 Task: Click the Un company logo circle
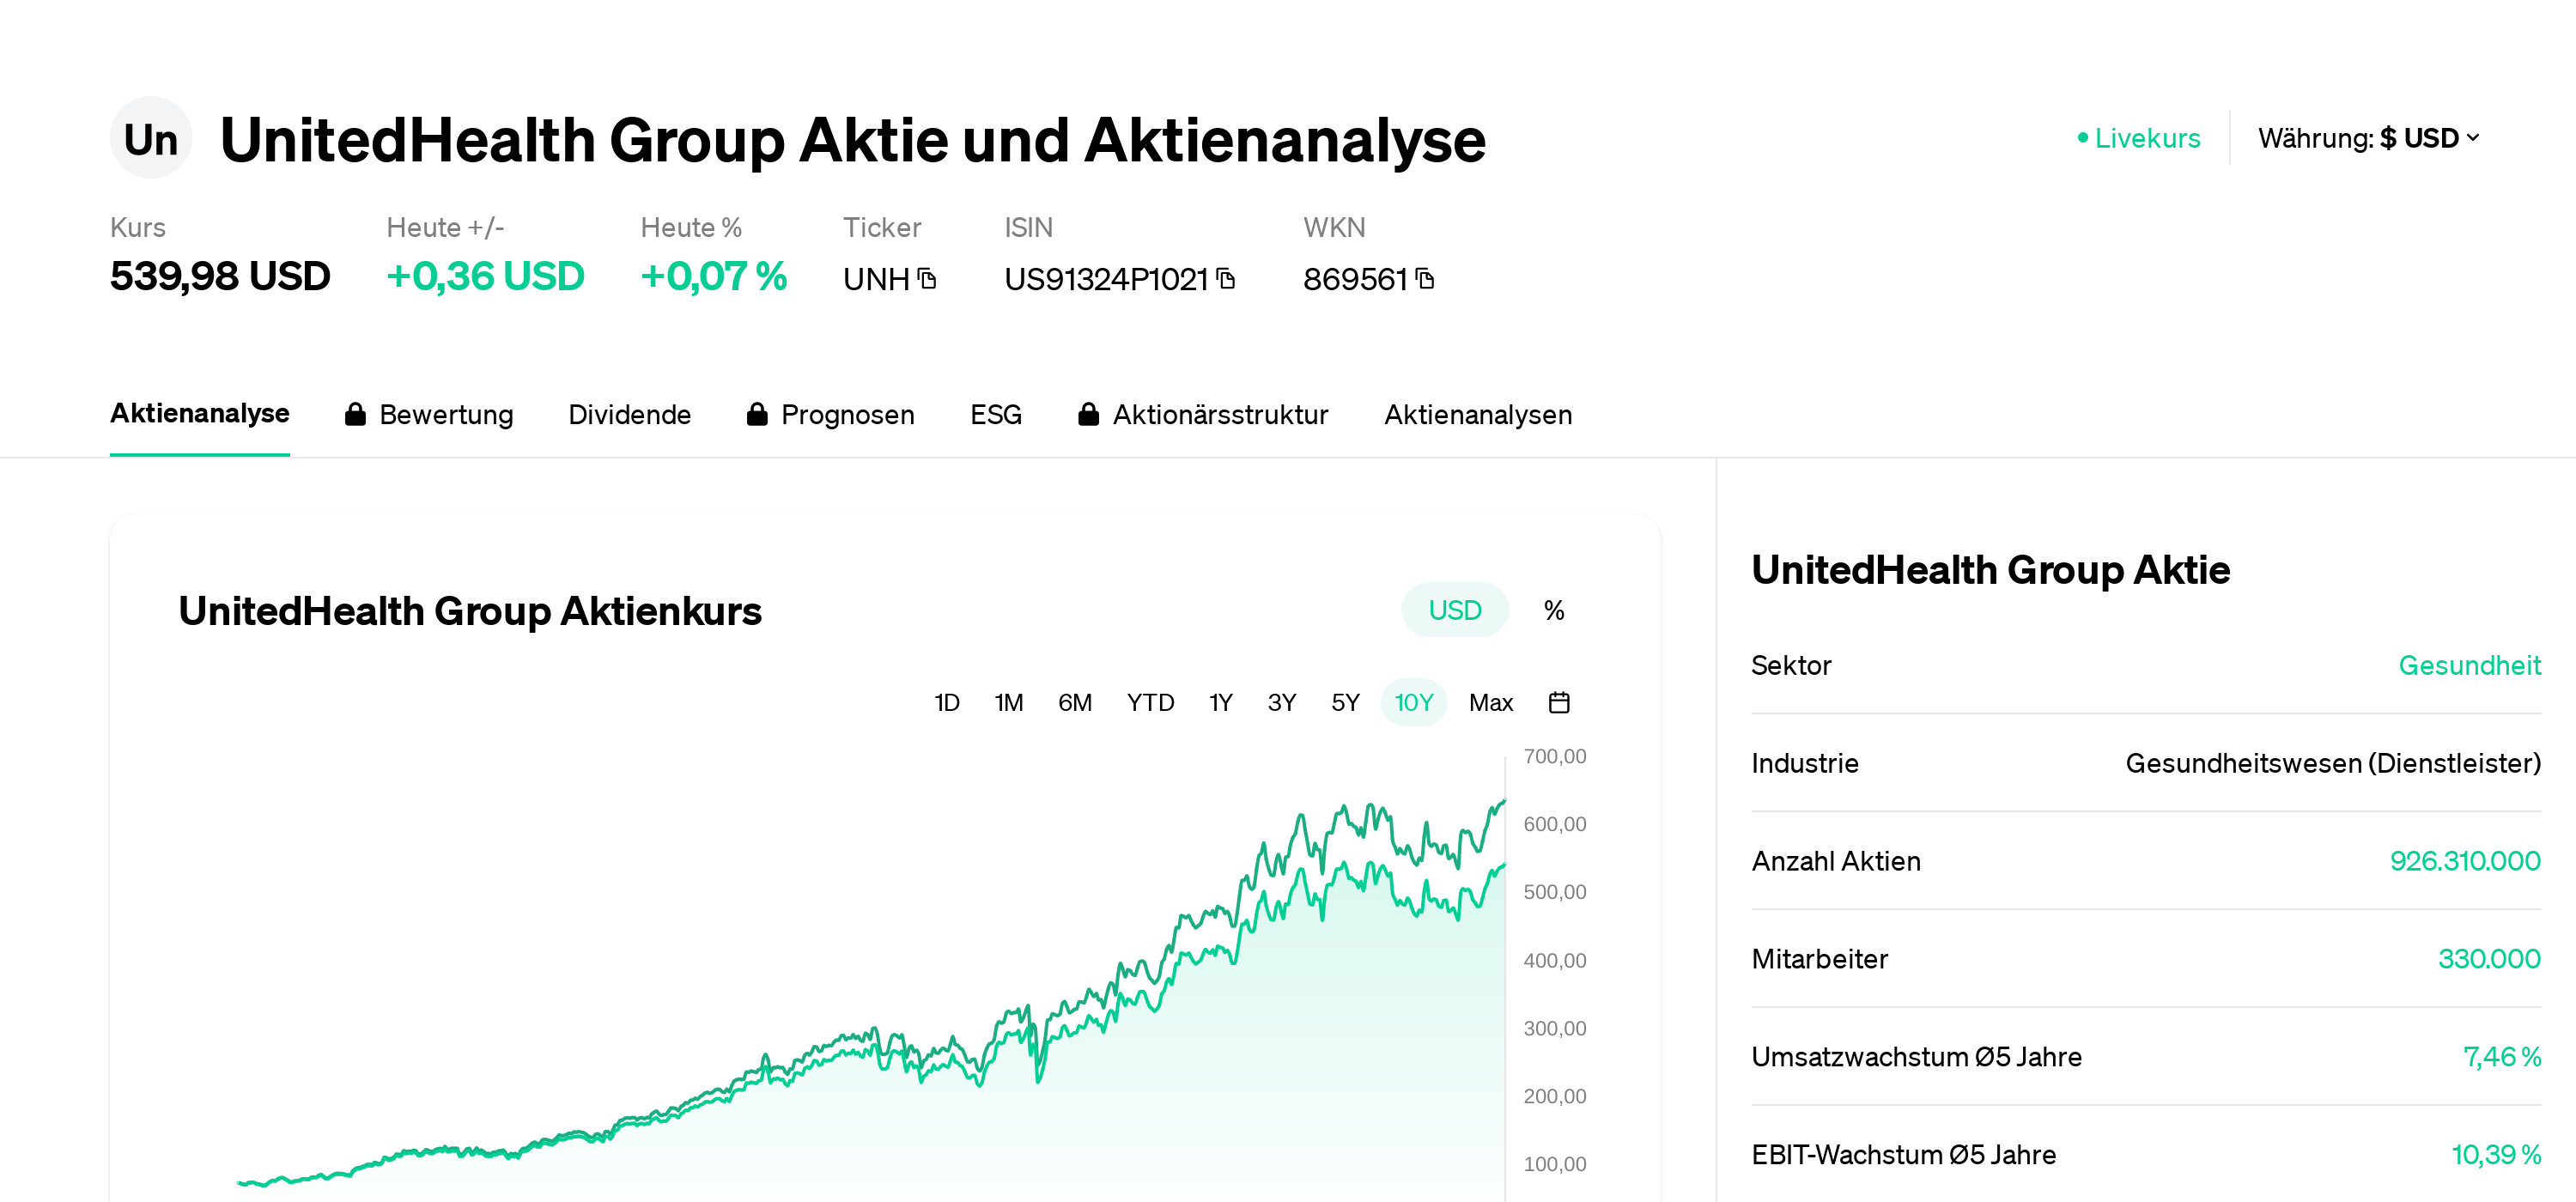(x=151, y=138)
